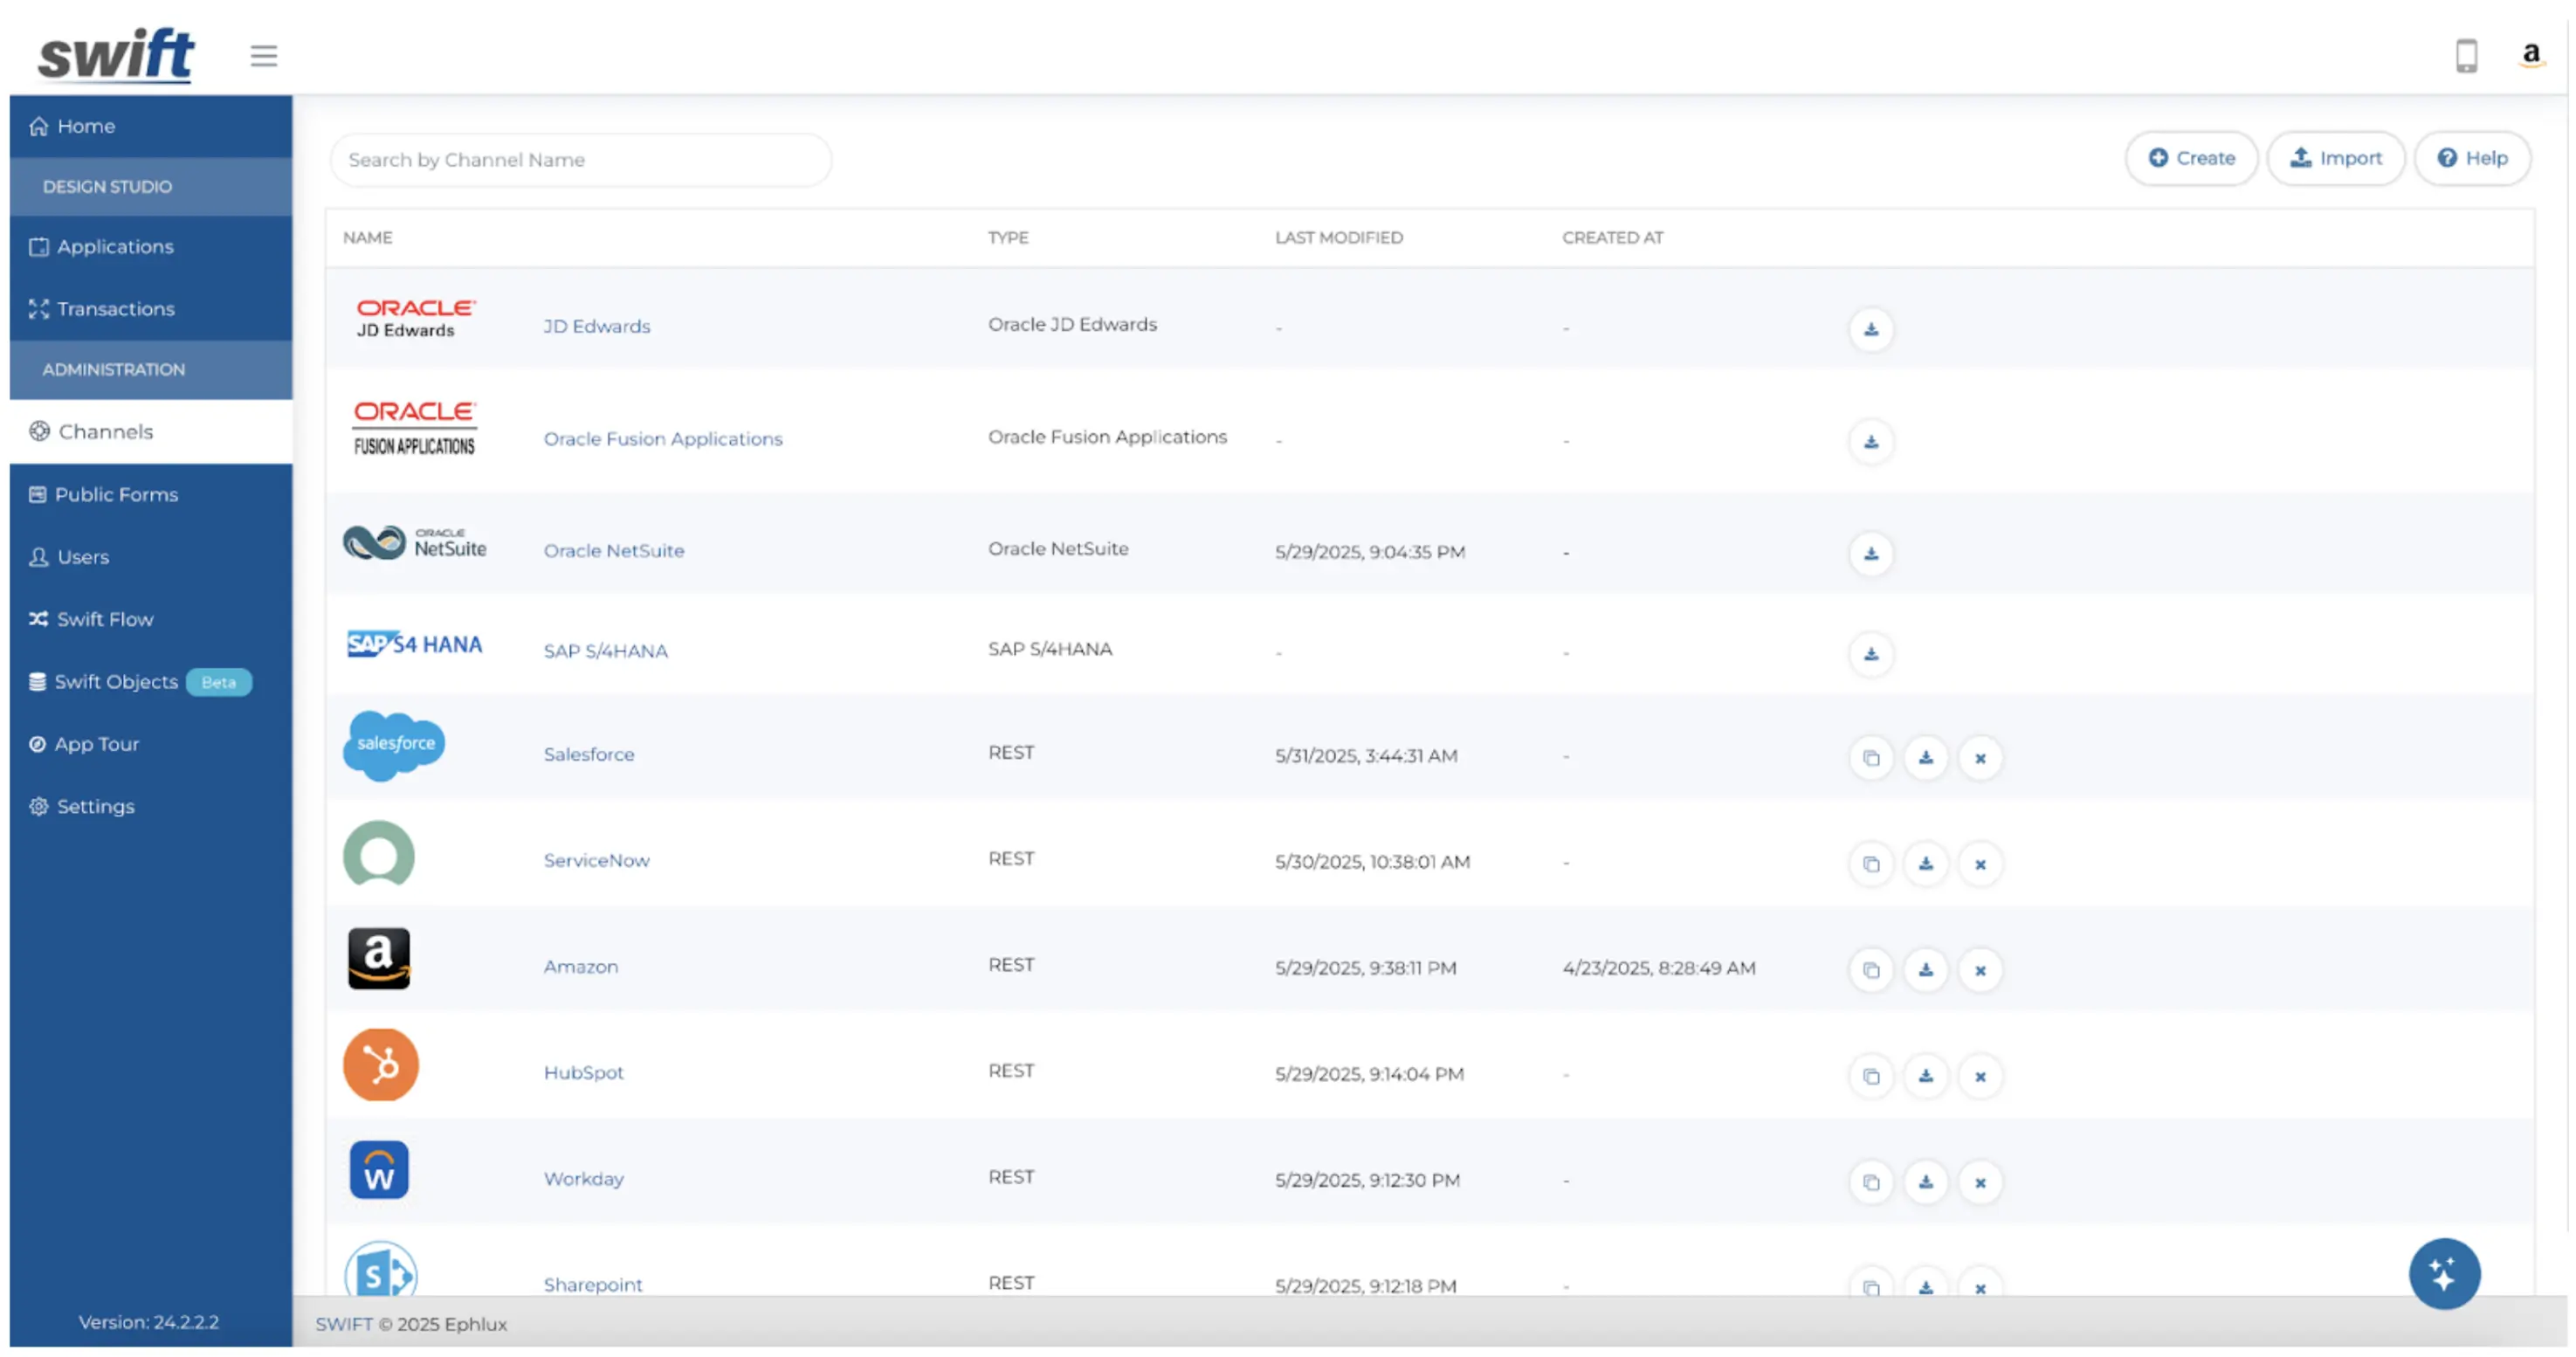Open Applications in sidebar
The width and height of the screenshot is (2576, 1357).
click(x=151, y=246)
